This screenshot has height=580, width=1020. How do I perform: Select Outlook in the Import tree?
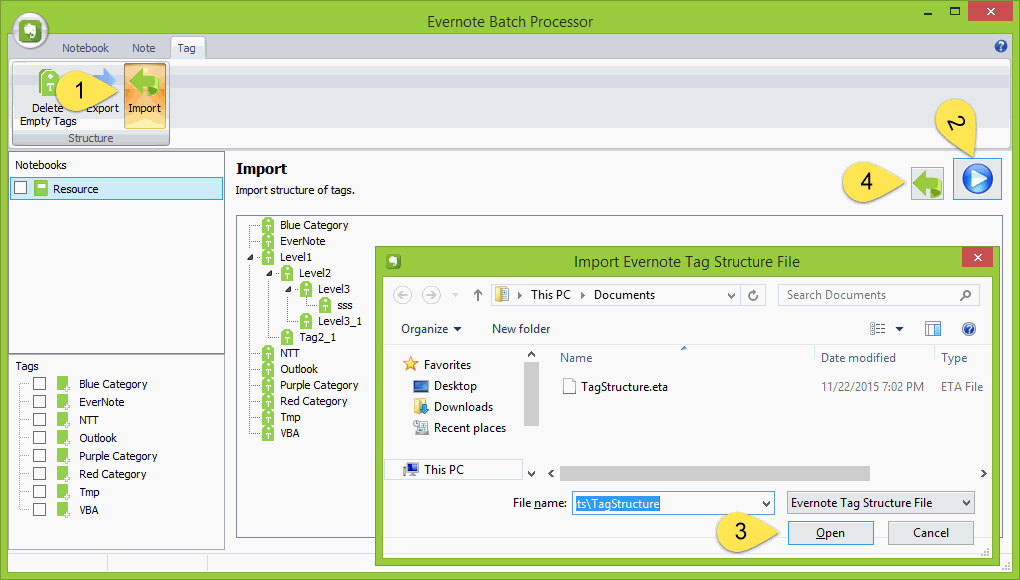(299, 369)
